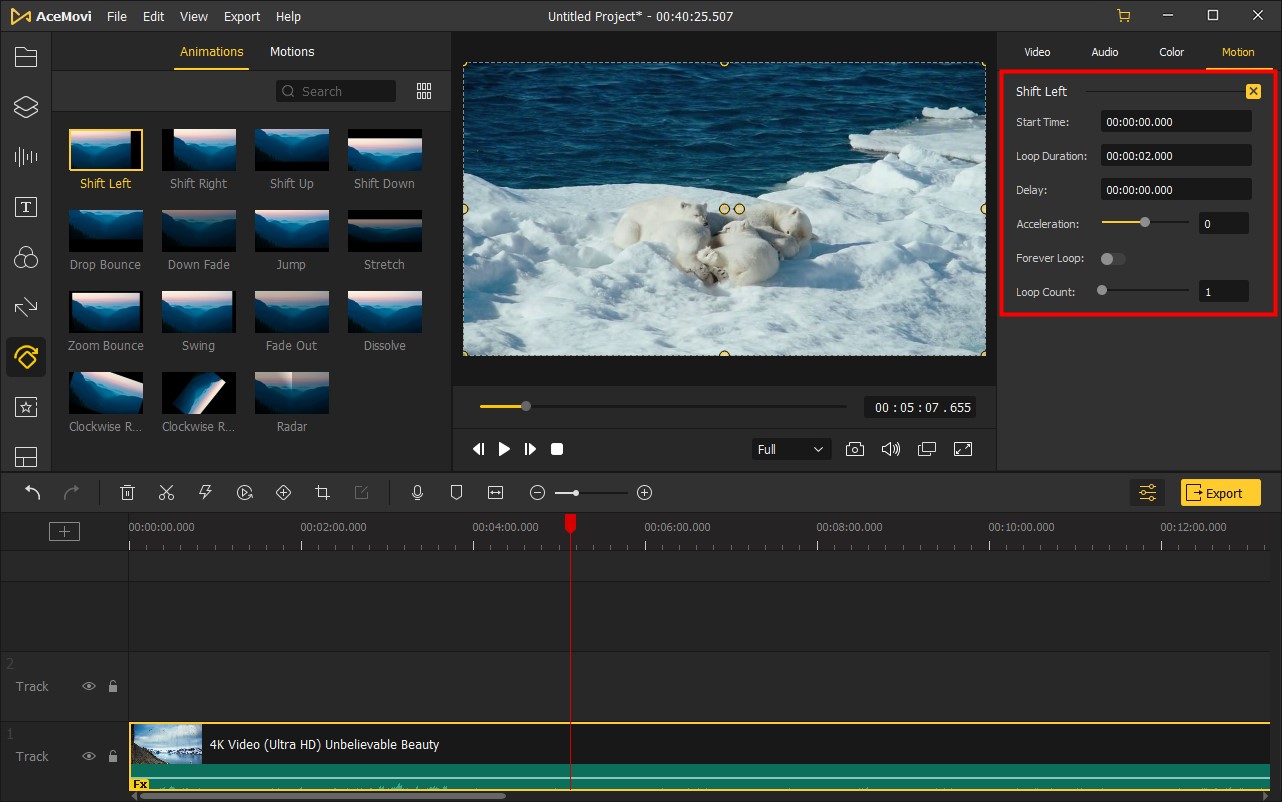Apply the Shift Right animation preset
Image resolution: width=1282 pixels, height=802 pixels.
pos(198,148)
